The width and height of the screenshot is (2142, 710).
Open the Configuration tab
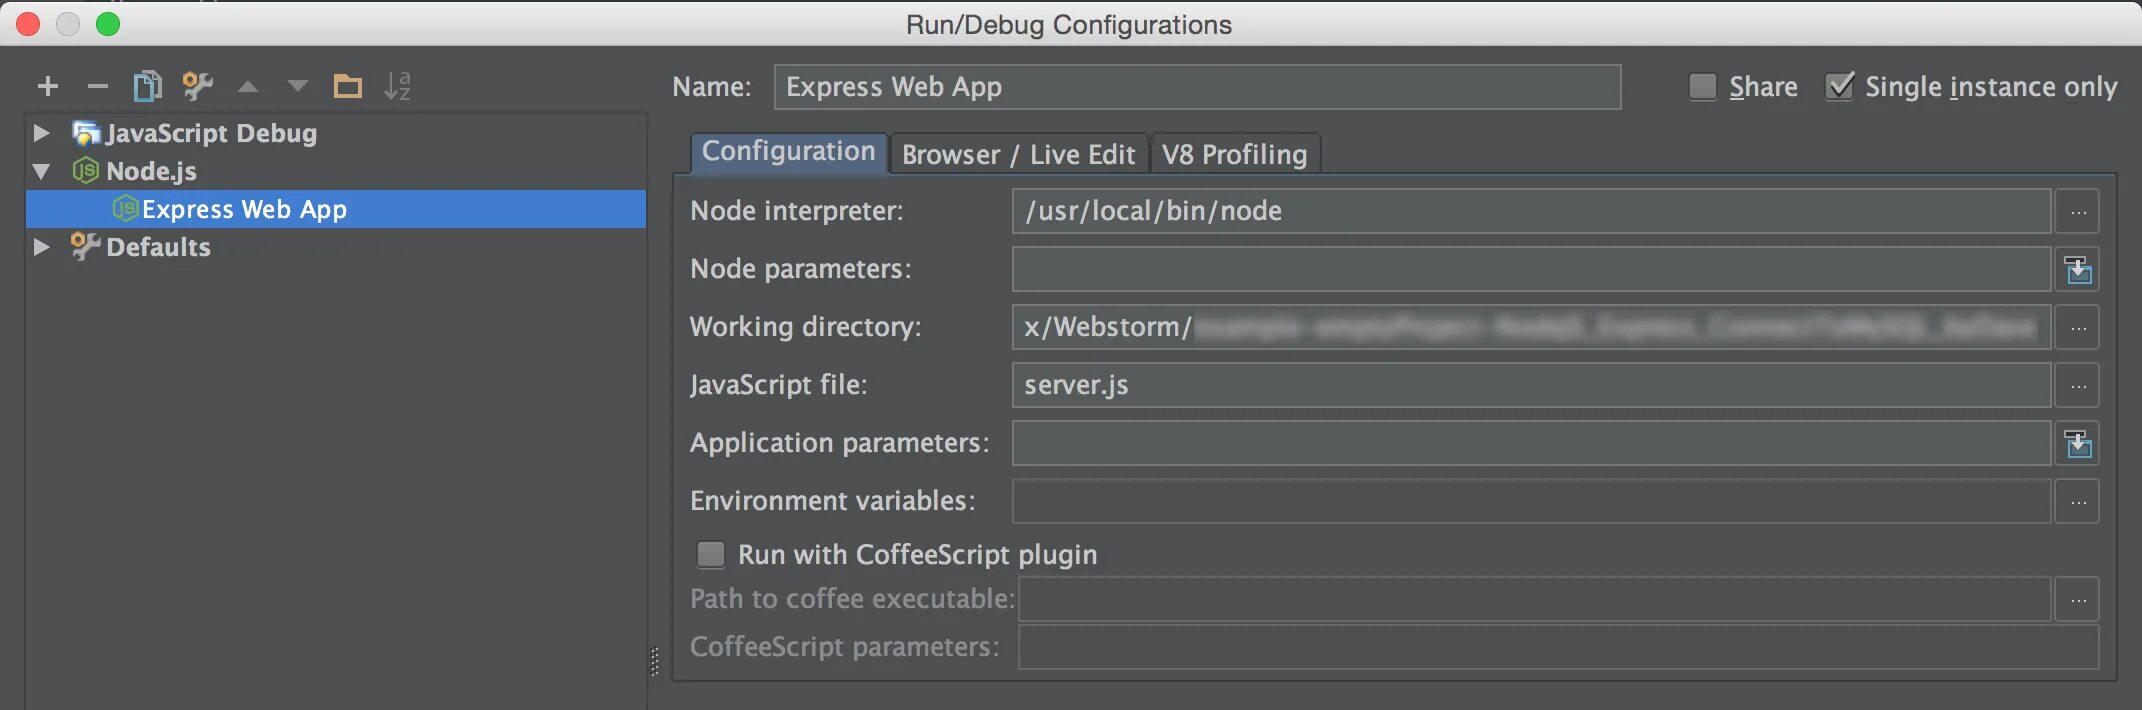pyautogui.click(x=788, y=152)
